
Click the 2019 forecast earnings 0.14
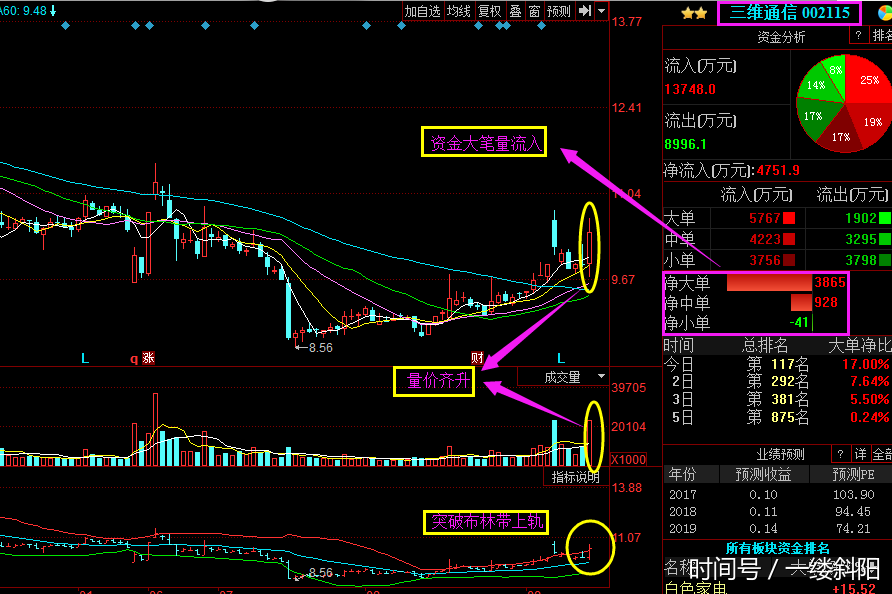[x=763, y=529]
